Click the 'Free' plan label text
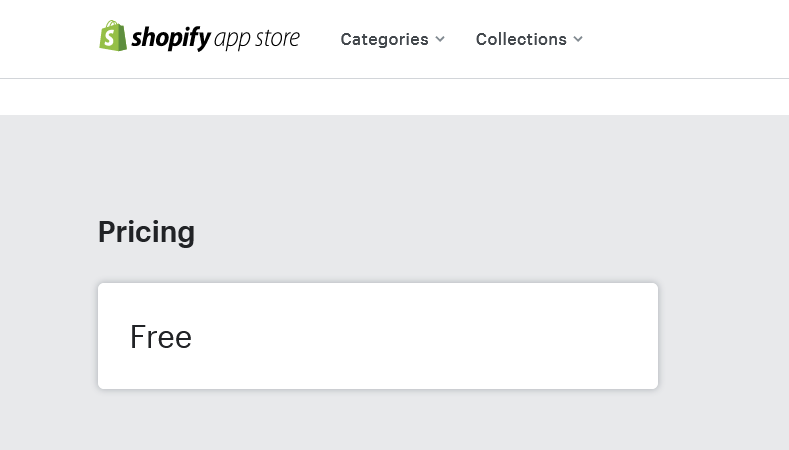This screenshot has height=450, width=789. [x=161, y=337]
